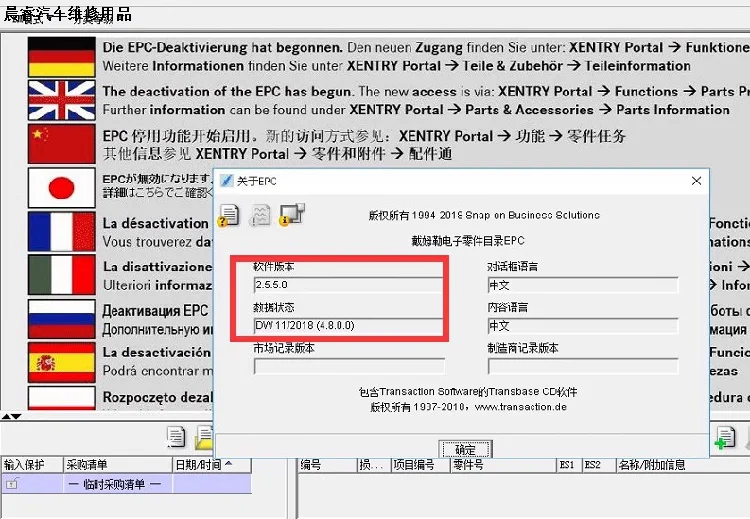The width and height of the screenshot is (750, 519).
Task: Click the greyed-out wavy document icon in the dialog
Action: pyautogui.click(x=261, y=216)
